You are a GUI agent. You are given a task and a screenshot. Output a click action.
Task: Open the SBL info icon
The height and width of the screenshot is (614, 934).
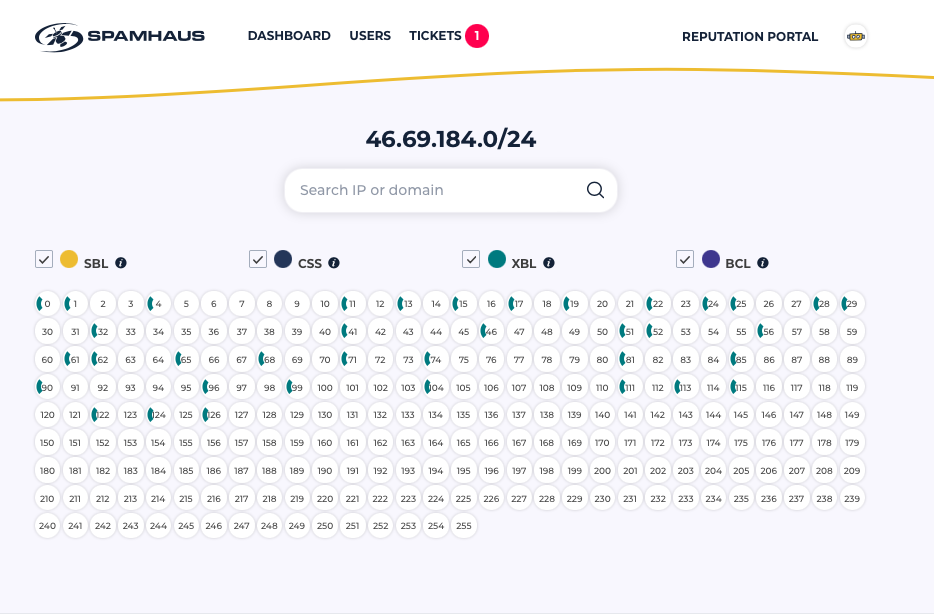pyautogui.click(x=121, y=264)
